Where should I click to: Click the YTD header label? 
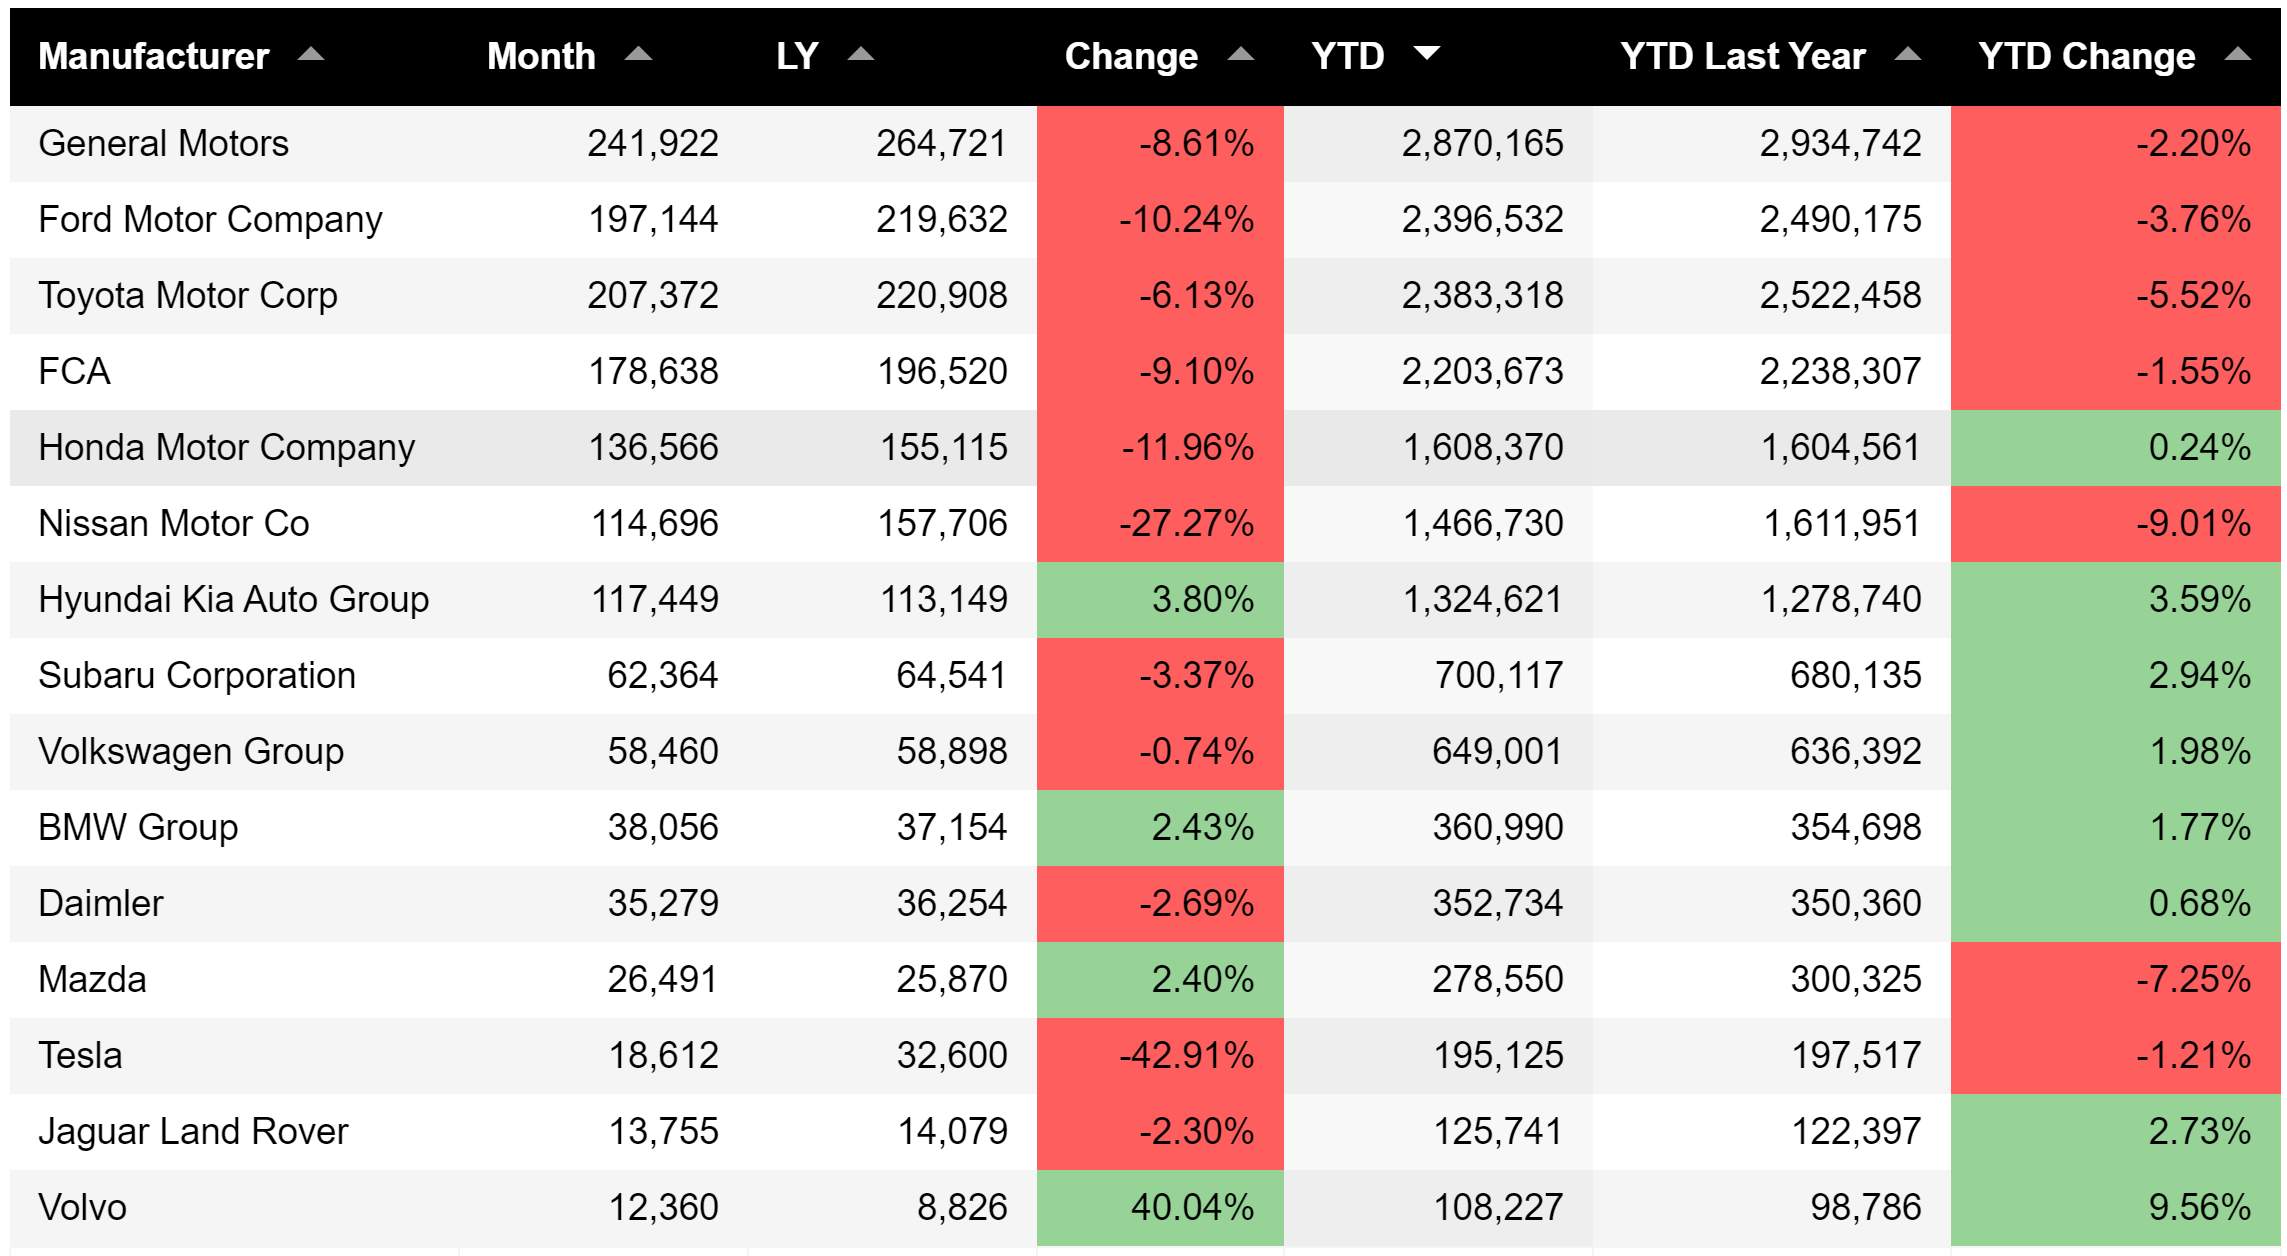click(x=1348, y=56)
